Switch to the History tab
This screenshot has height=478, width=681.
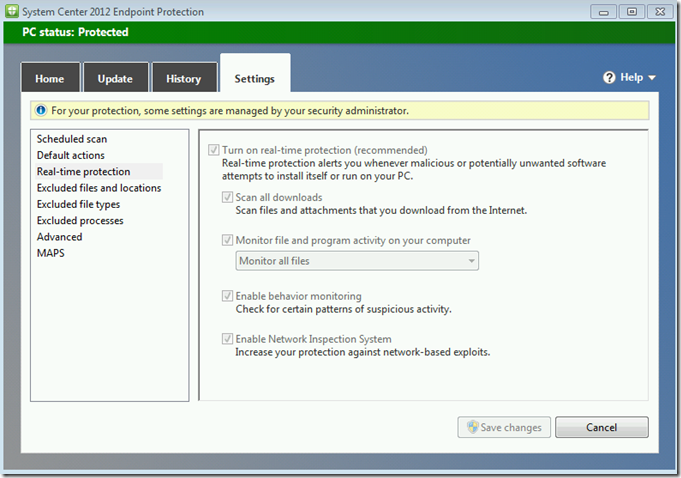(184, 79)
